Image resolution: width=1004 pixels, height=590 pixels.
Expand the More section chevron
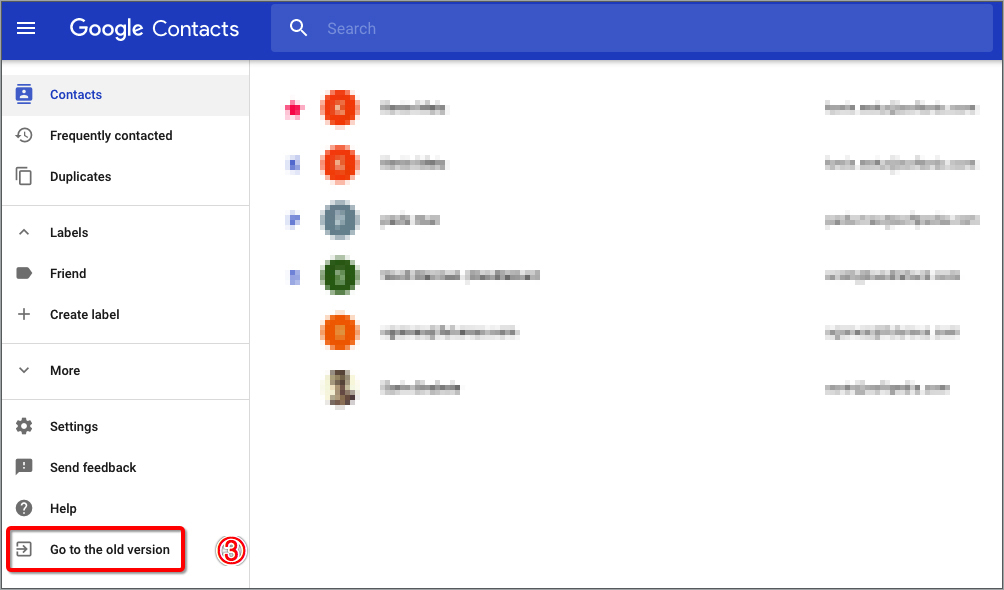24,370
